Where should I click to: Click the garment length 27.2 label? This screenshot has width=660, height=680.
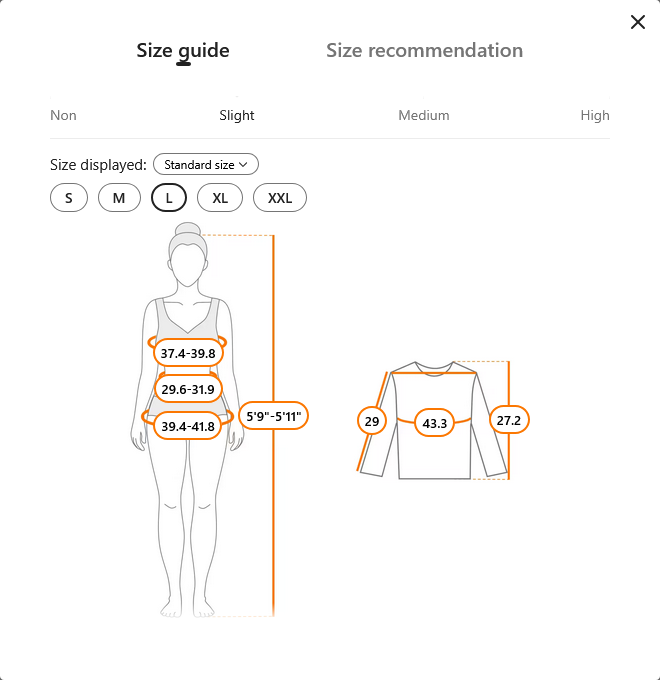coord(509,421)
